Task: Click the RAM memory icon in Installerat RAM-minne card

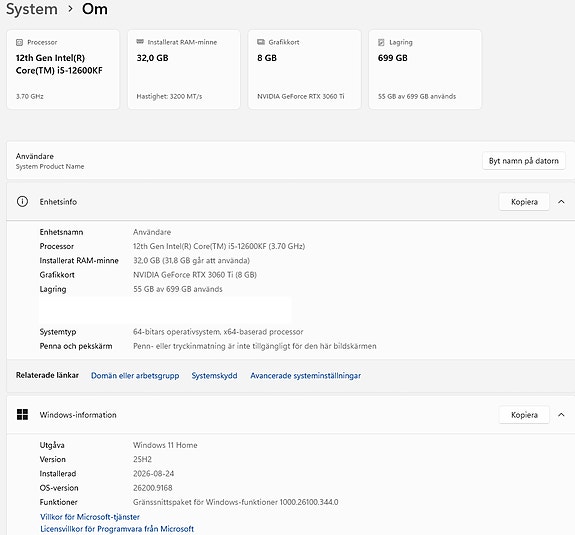Action: (x=140, y=42)
